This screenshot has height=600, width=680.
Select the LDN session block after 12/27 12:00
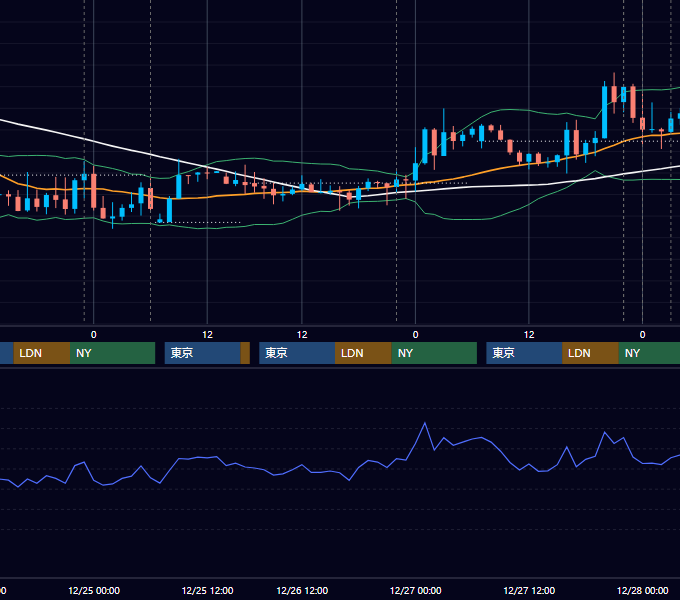[590, 353]
